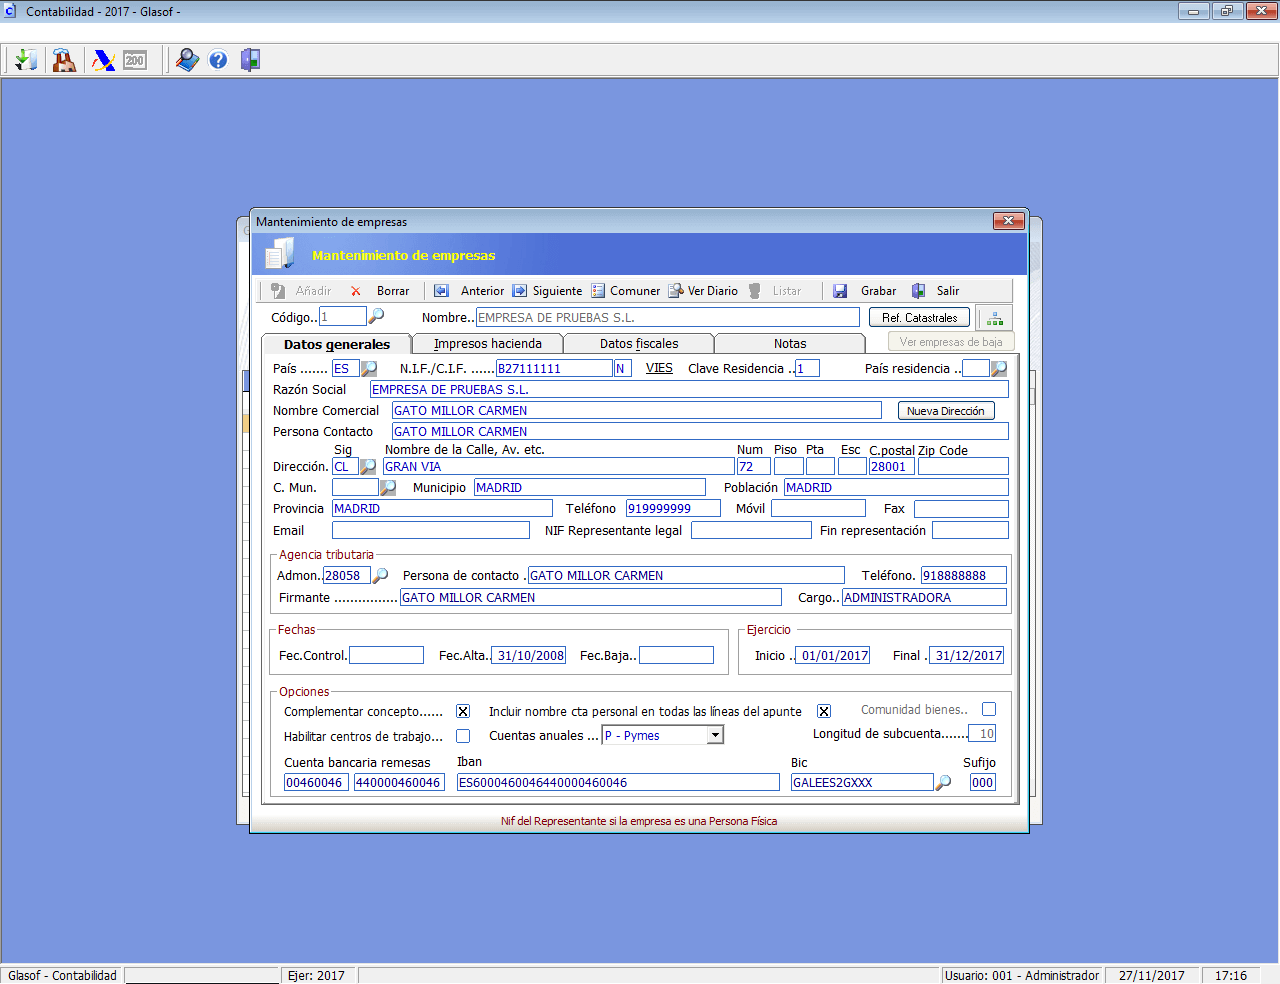Image resolution: width=1280 pixels, height=984 pixels.
Task: Click the Modelo 200 toolbar icon
Action: point(135,60)
